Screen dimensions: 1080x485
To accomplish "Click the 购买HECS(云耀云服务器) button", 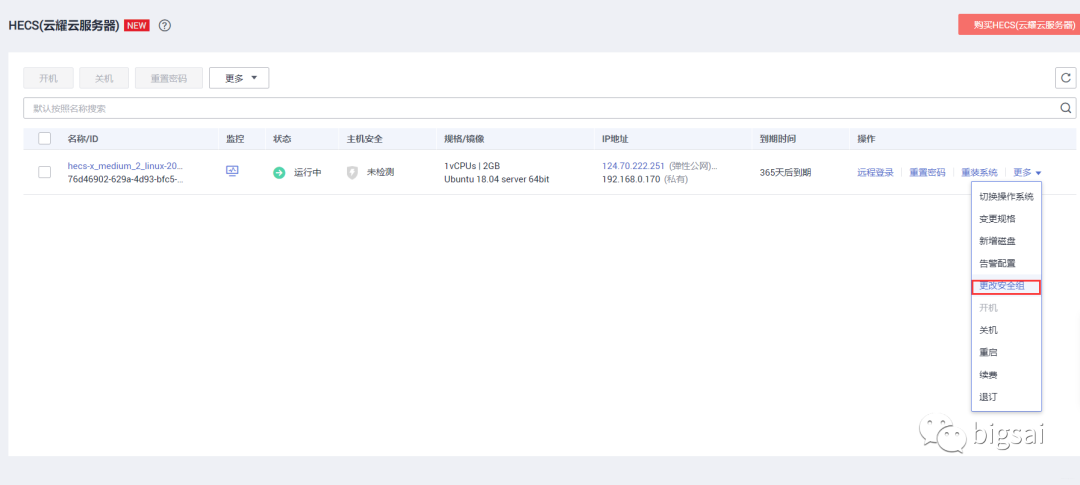I will (1019, 24).
